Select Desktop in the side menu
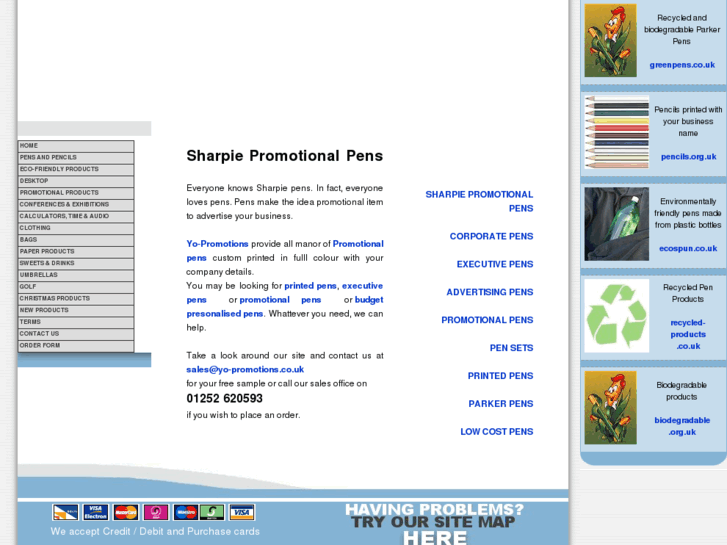Image resolution: width=727 pixels, height=545 pixels. [76, 181]
